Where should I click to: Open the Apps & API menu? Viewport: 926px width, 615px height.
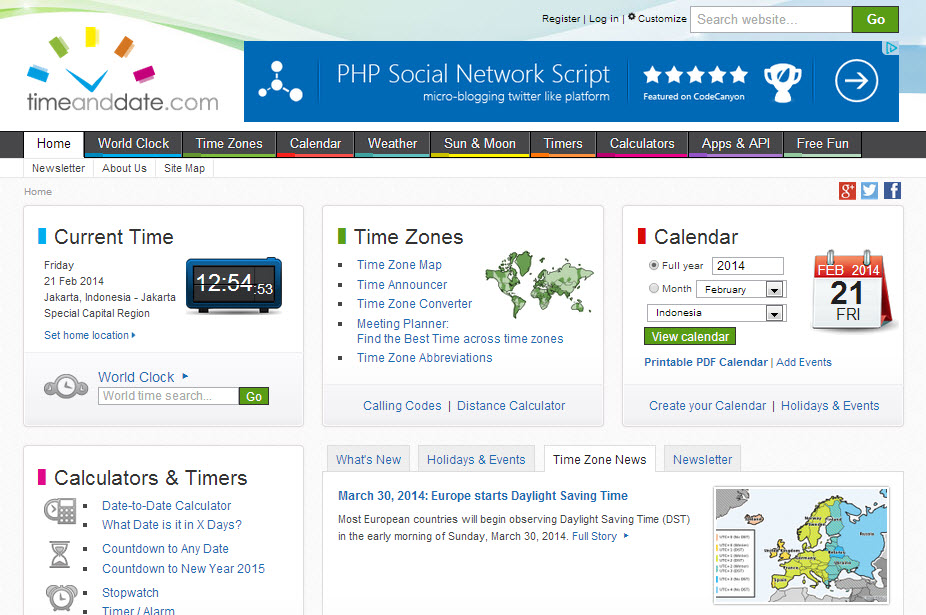pos(735,144)
